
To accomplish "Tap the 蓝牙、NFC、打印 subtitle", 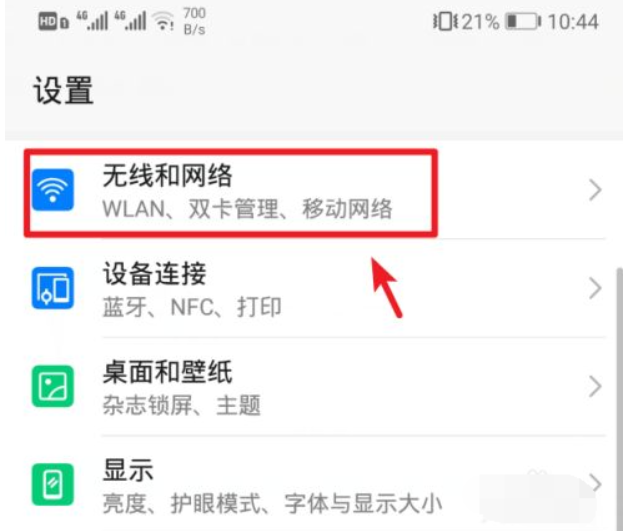I will coord(192,307).
